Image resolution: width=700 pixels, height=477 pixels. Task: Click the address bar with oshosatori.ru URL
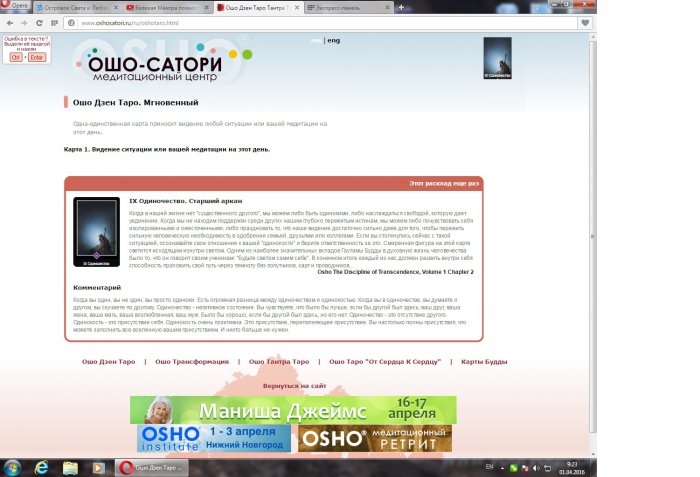[x=300, y=22]
